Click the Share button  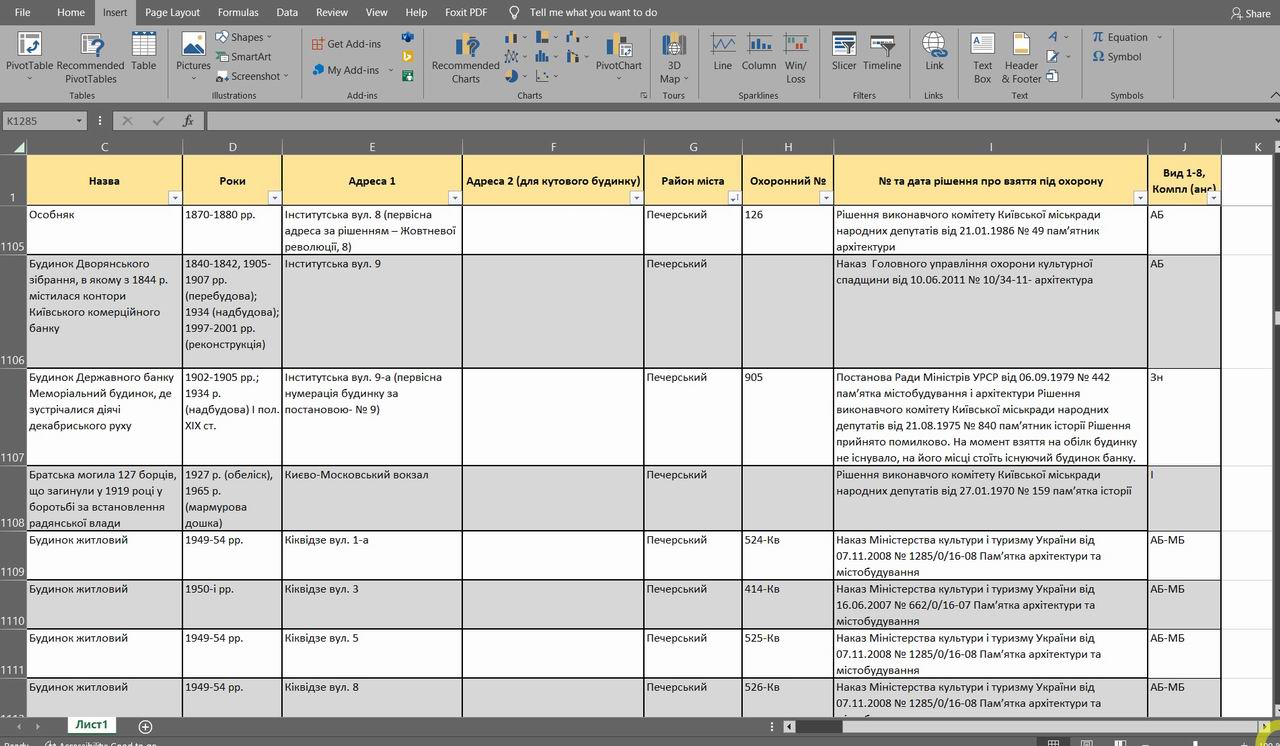pos(1250,13)
